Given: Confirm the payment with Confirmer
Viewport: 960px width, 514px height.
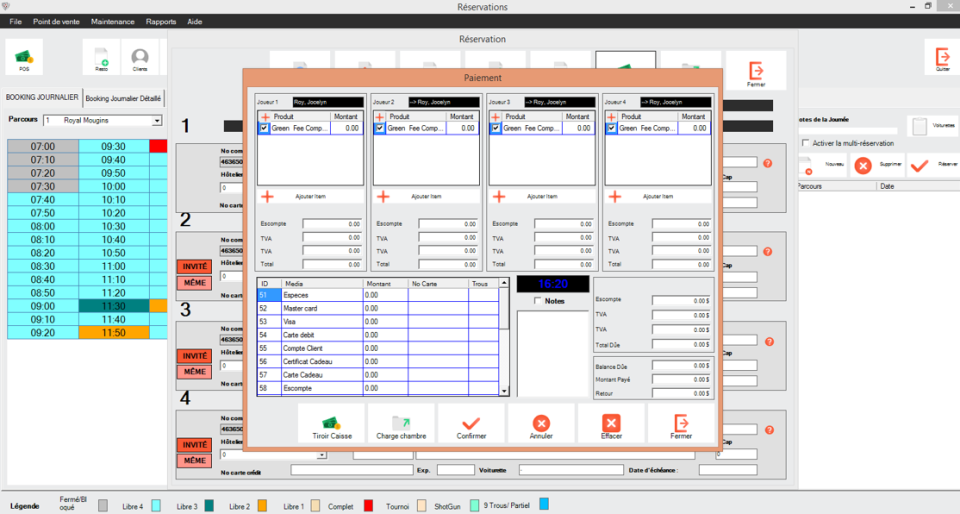Looking at the screenshot, I should point(471,425).
